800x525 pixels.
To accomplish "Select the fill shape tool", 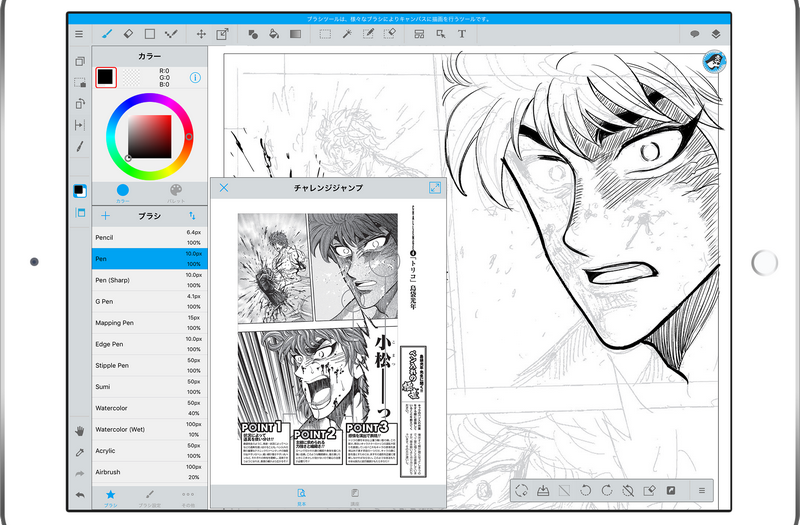I will pos(253,34).
